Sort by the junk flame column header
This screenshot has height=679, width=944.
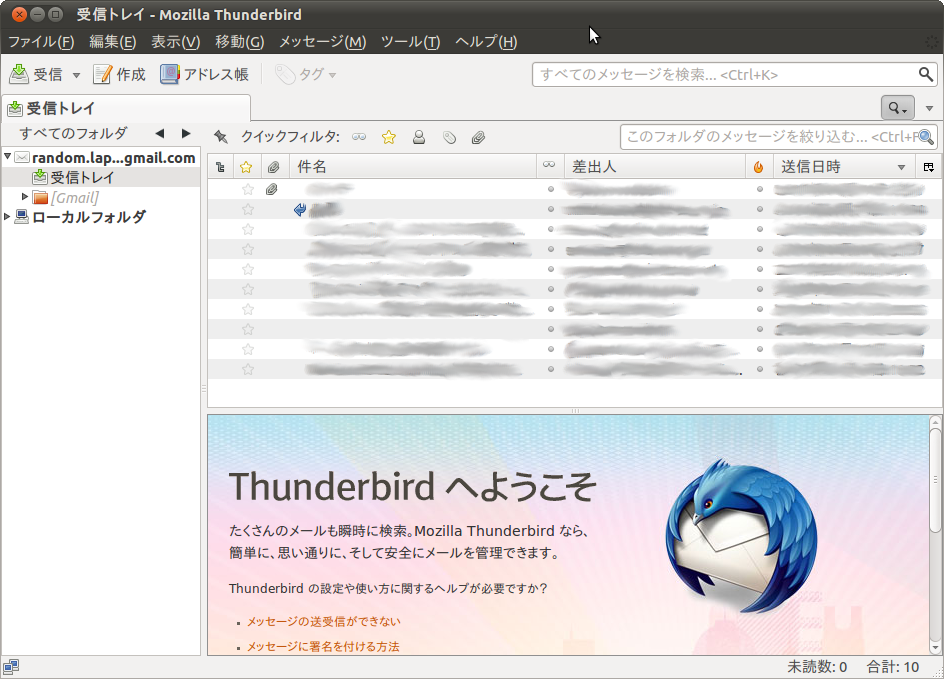tap(759, 167)
